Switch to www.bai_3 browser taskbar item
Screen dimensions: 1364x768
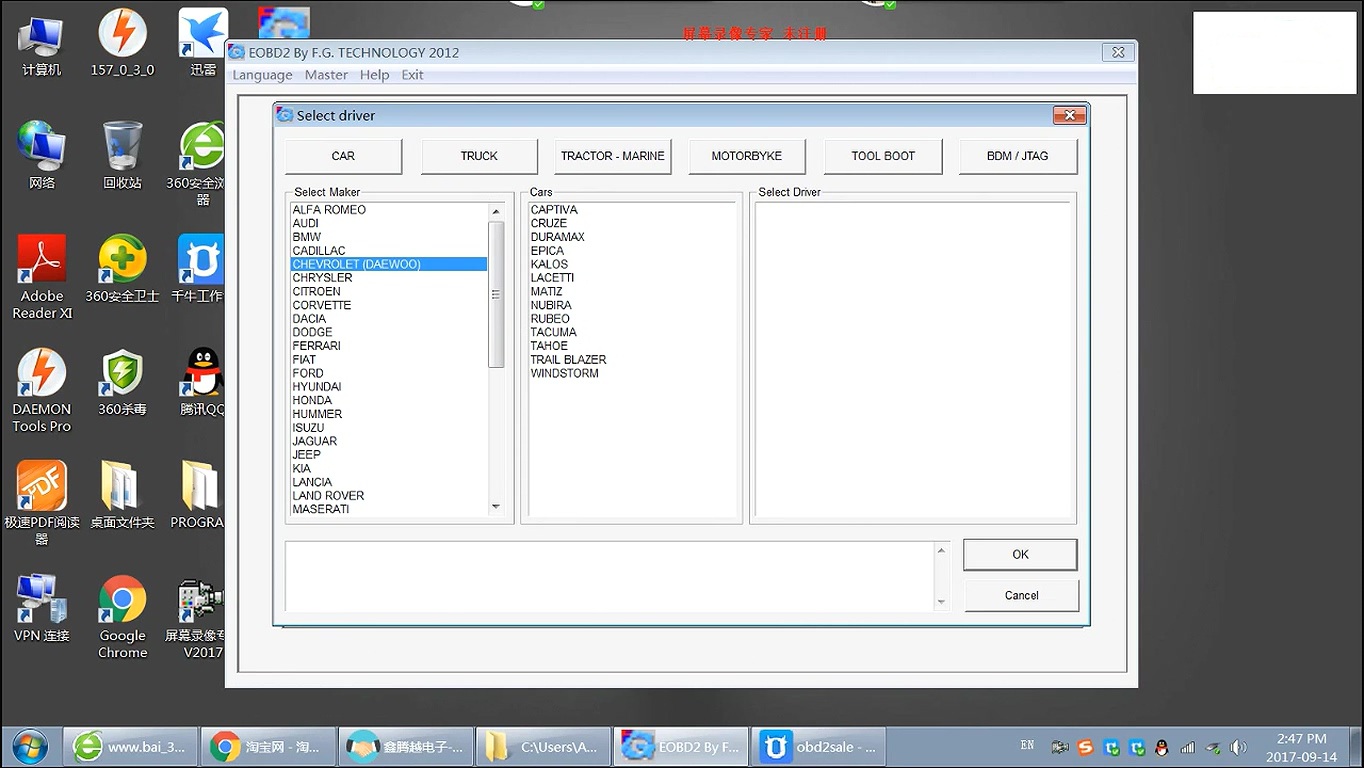pyautogui.click(x=130, y=747)
